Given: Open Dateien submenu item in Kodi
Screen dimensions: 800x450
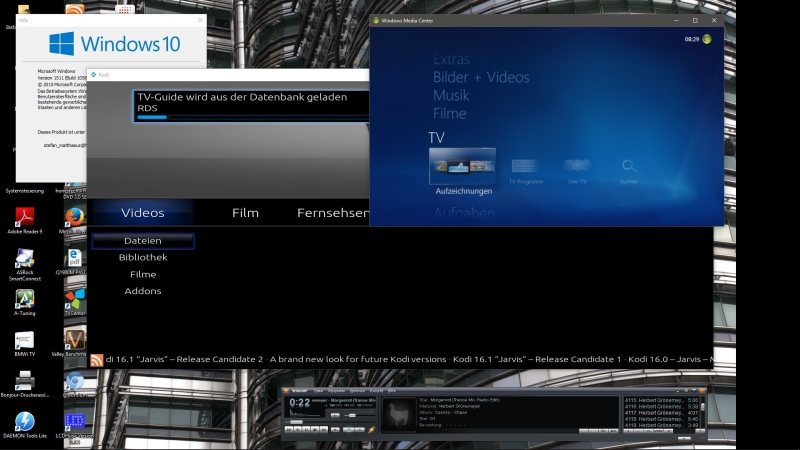Looking at the screenshot, I should coord(143,241).
